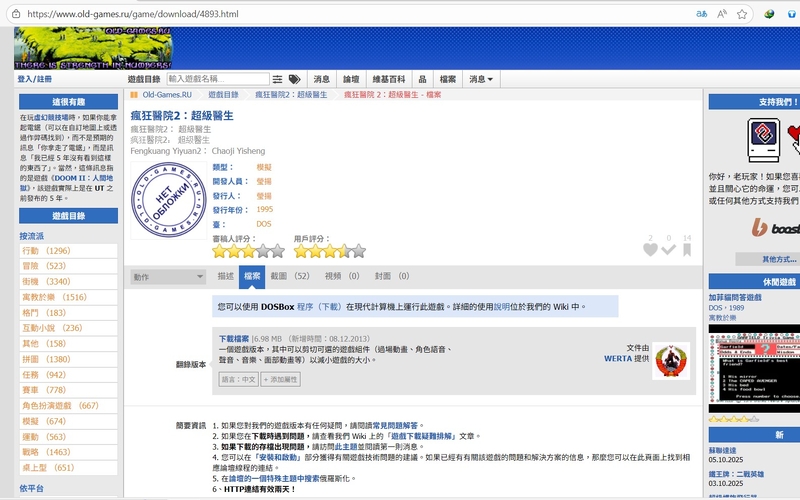Click the 遊戲目錄 breadcrumb link
Viewport: 800px width, 500px height.
(x=223, y=95)
